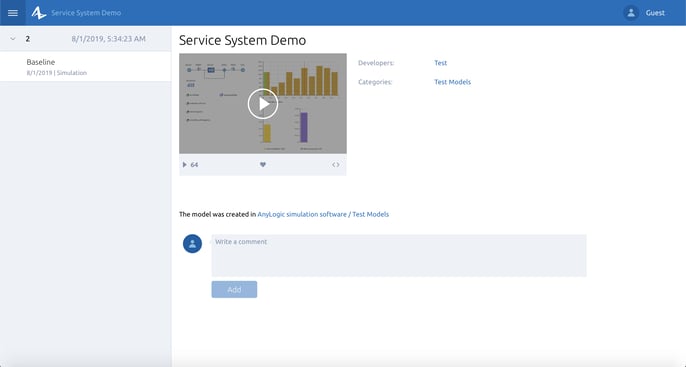Screen dimensions: 686x367
Task: Click the Categories: label
Action: 375,82
